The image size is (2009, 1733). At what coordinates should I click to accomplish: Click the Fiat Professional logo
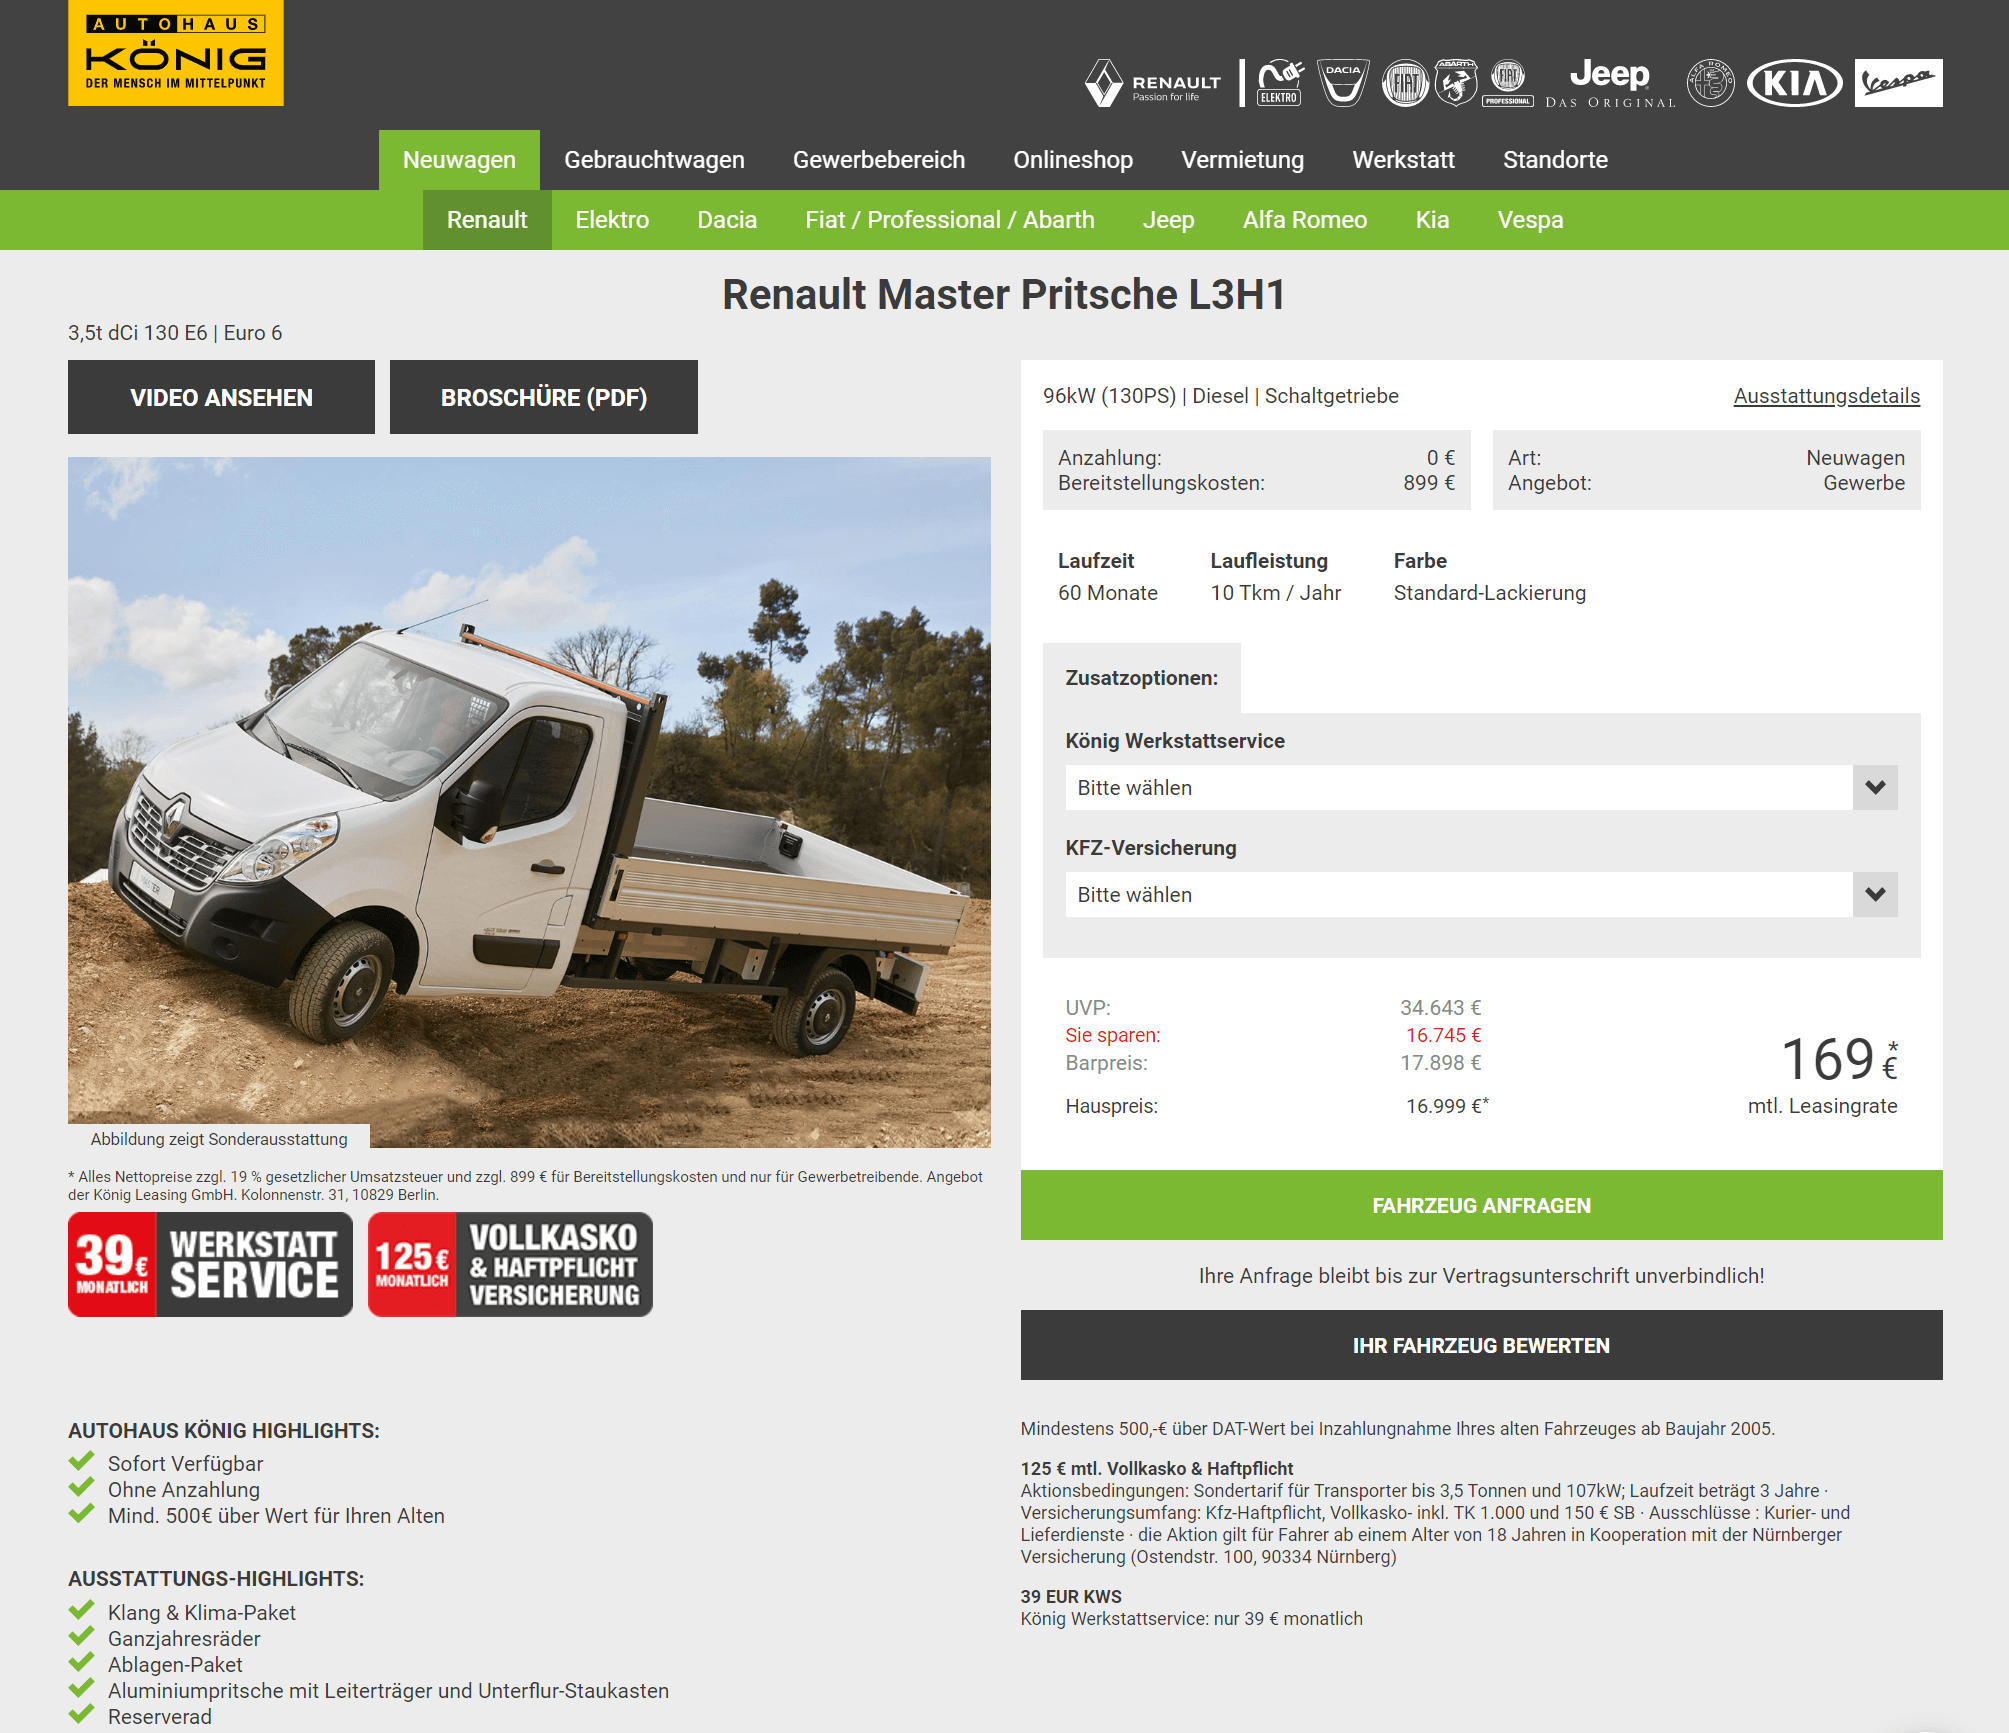(1508, 83)
